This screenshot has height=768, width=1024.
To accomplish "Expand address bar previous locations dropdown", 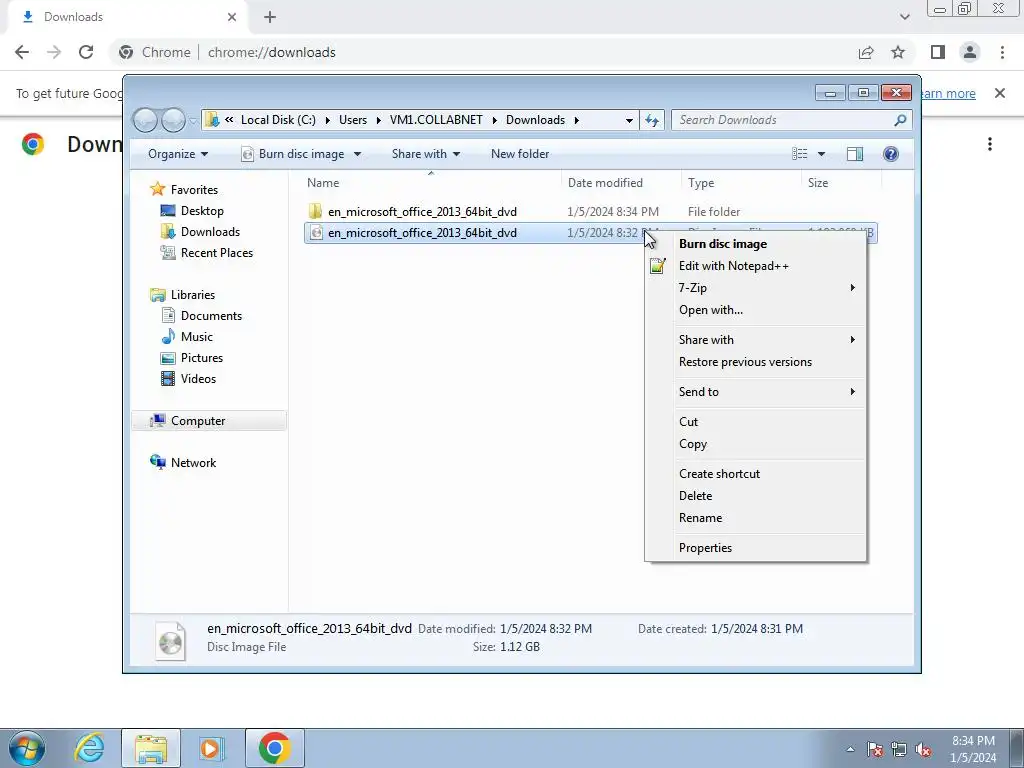I will click(629, 121).
